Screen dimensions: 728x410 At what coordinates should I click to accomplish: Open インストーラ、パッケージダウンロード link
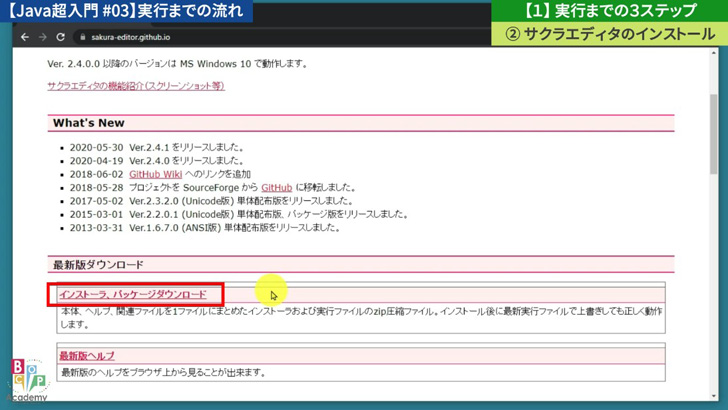(x=133, y=294)
